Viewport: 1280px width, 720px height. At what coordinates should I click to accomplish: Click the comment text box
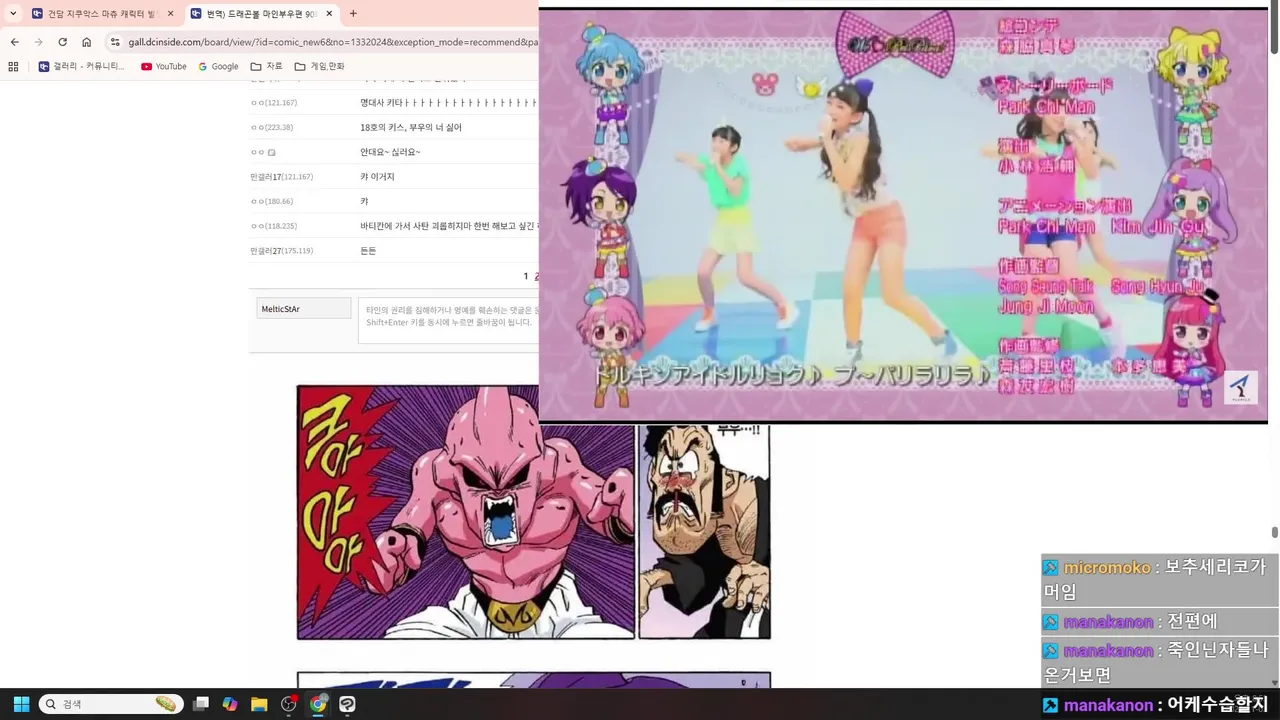(x=448, y=320)
